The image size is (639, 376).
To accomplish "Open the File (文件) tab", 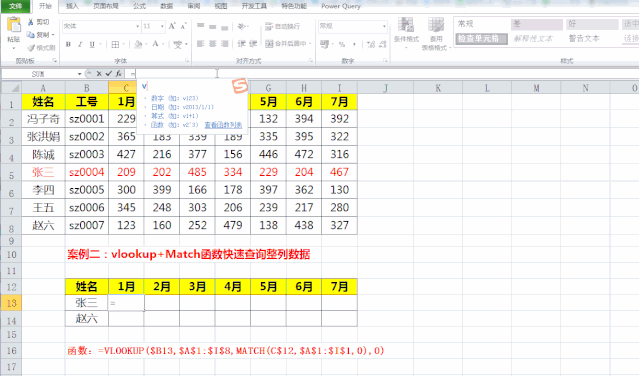I will coord(15,6).
